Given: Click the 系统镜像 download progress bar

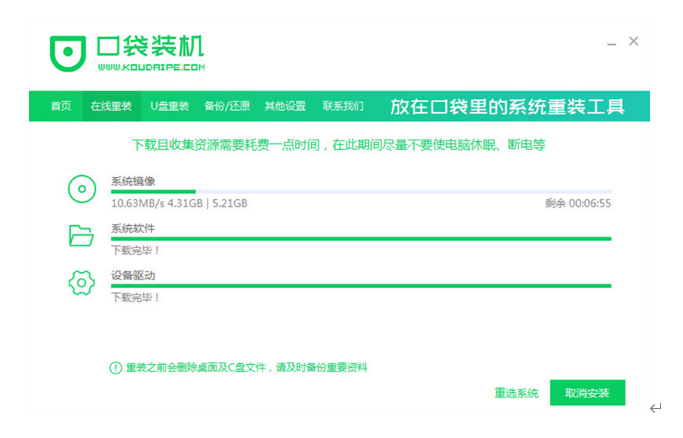Looking at the screenshot, I should (360, 191).
